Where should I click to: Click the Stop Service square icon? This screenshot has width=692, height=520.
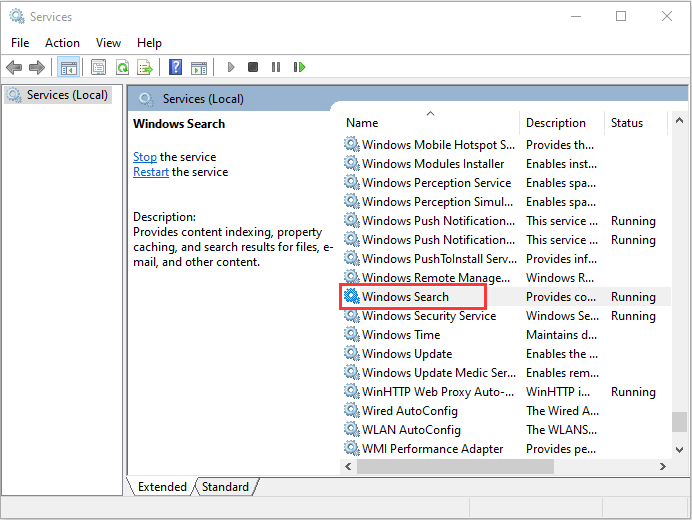tap(253, 67)
